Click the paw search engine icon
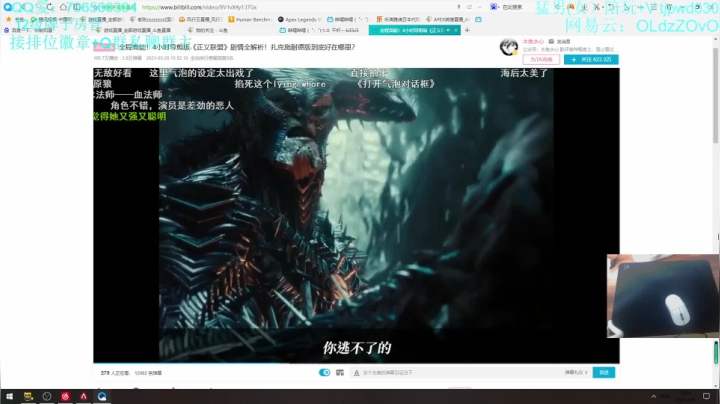This screenshot has height=404, width=720. click(494, 7)
